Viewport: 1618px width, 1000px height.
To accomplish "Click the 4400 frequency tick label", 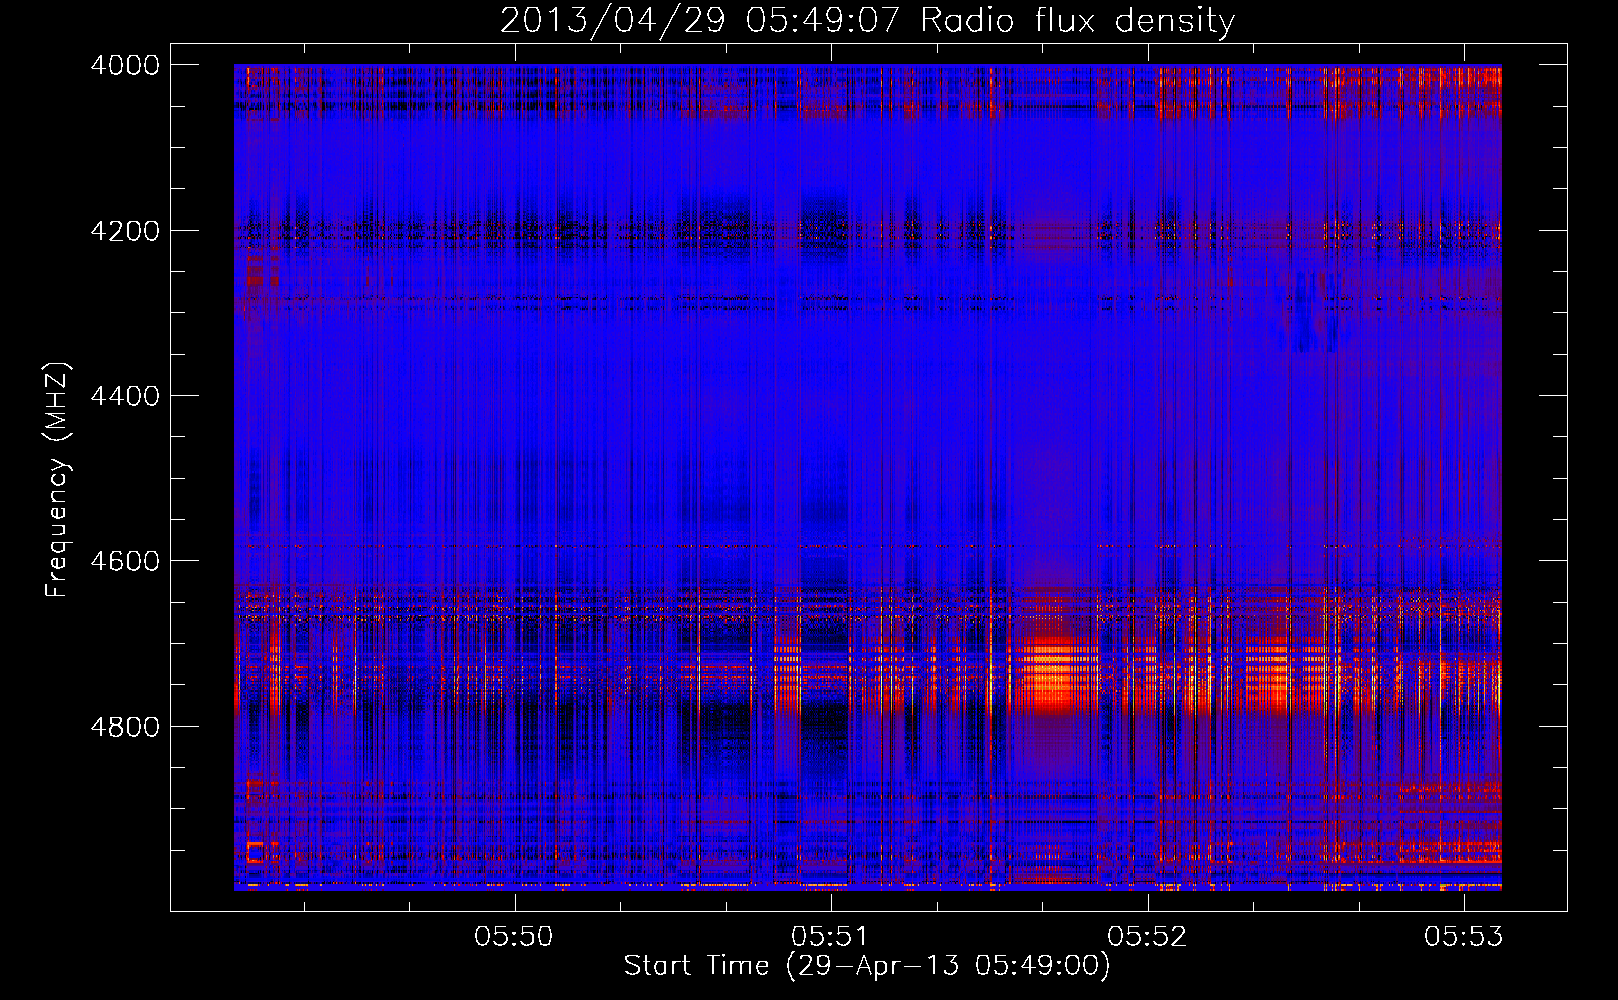I will (125, 396).
